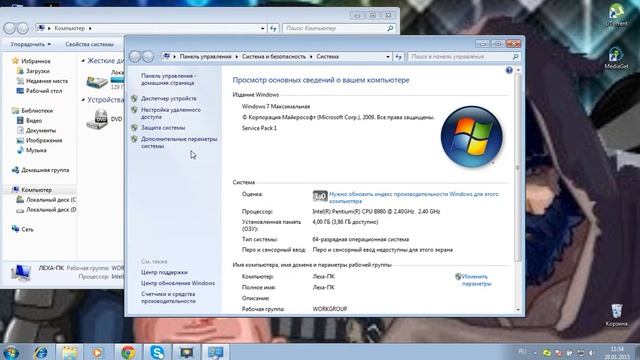Open Device Manager link in System window
The width and height of the screenshot is (640, 360).
[169, 98]
